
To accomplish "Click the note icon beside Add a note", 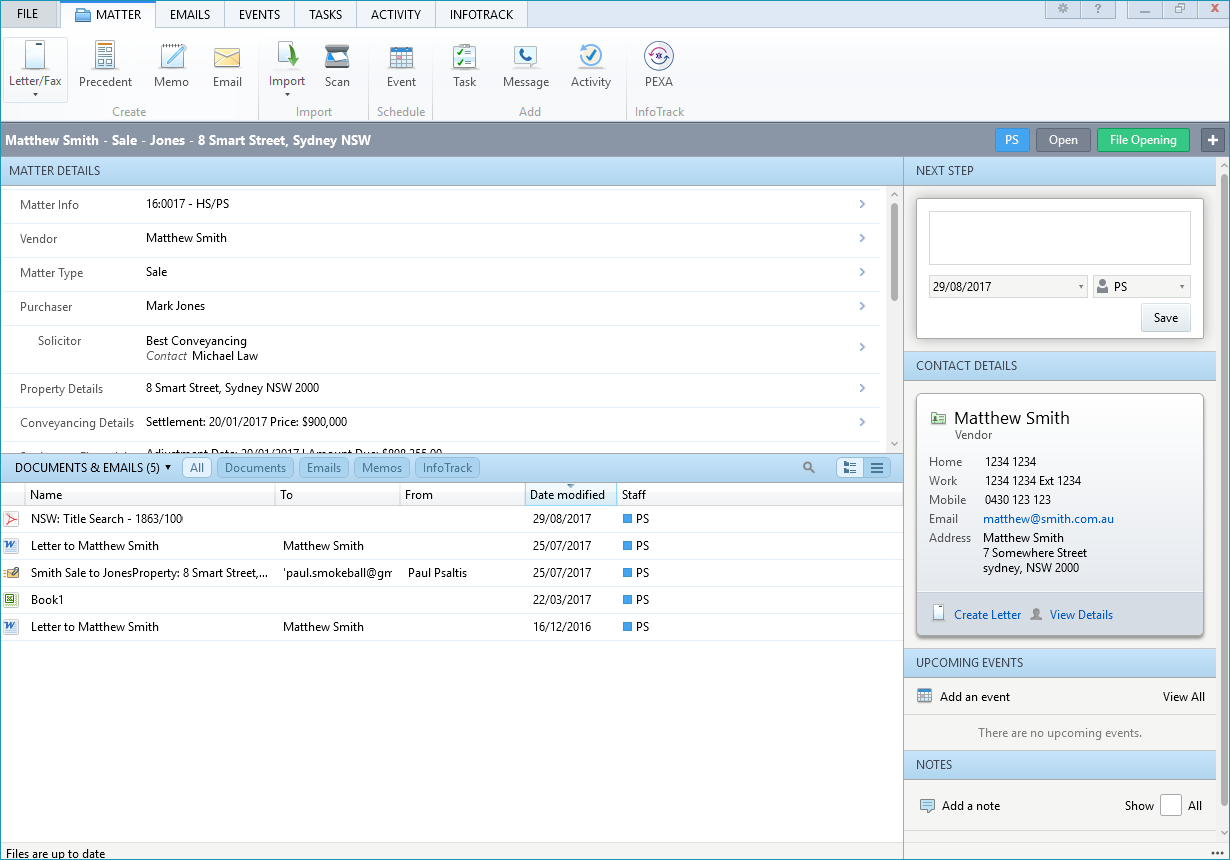I will (927, 806).
